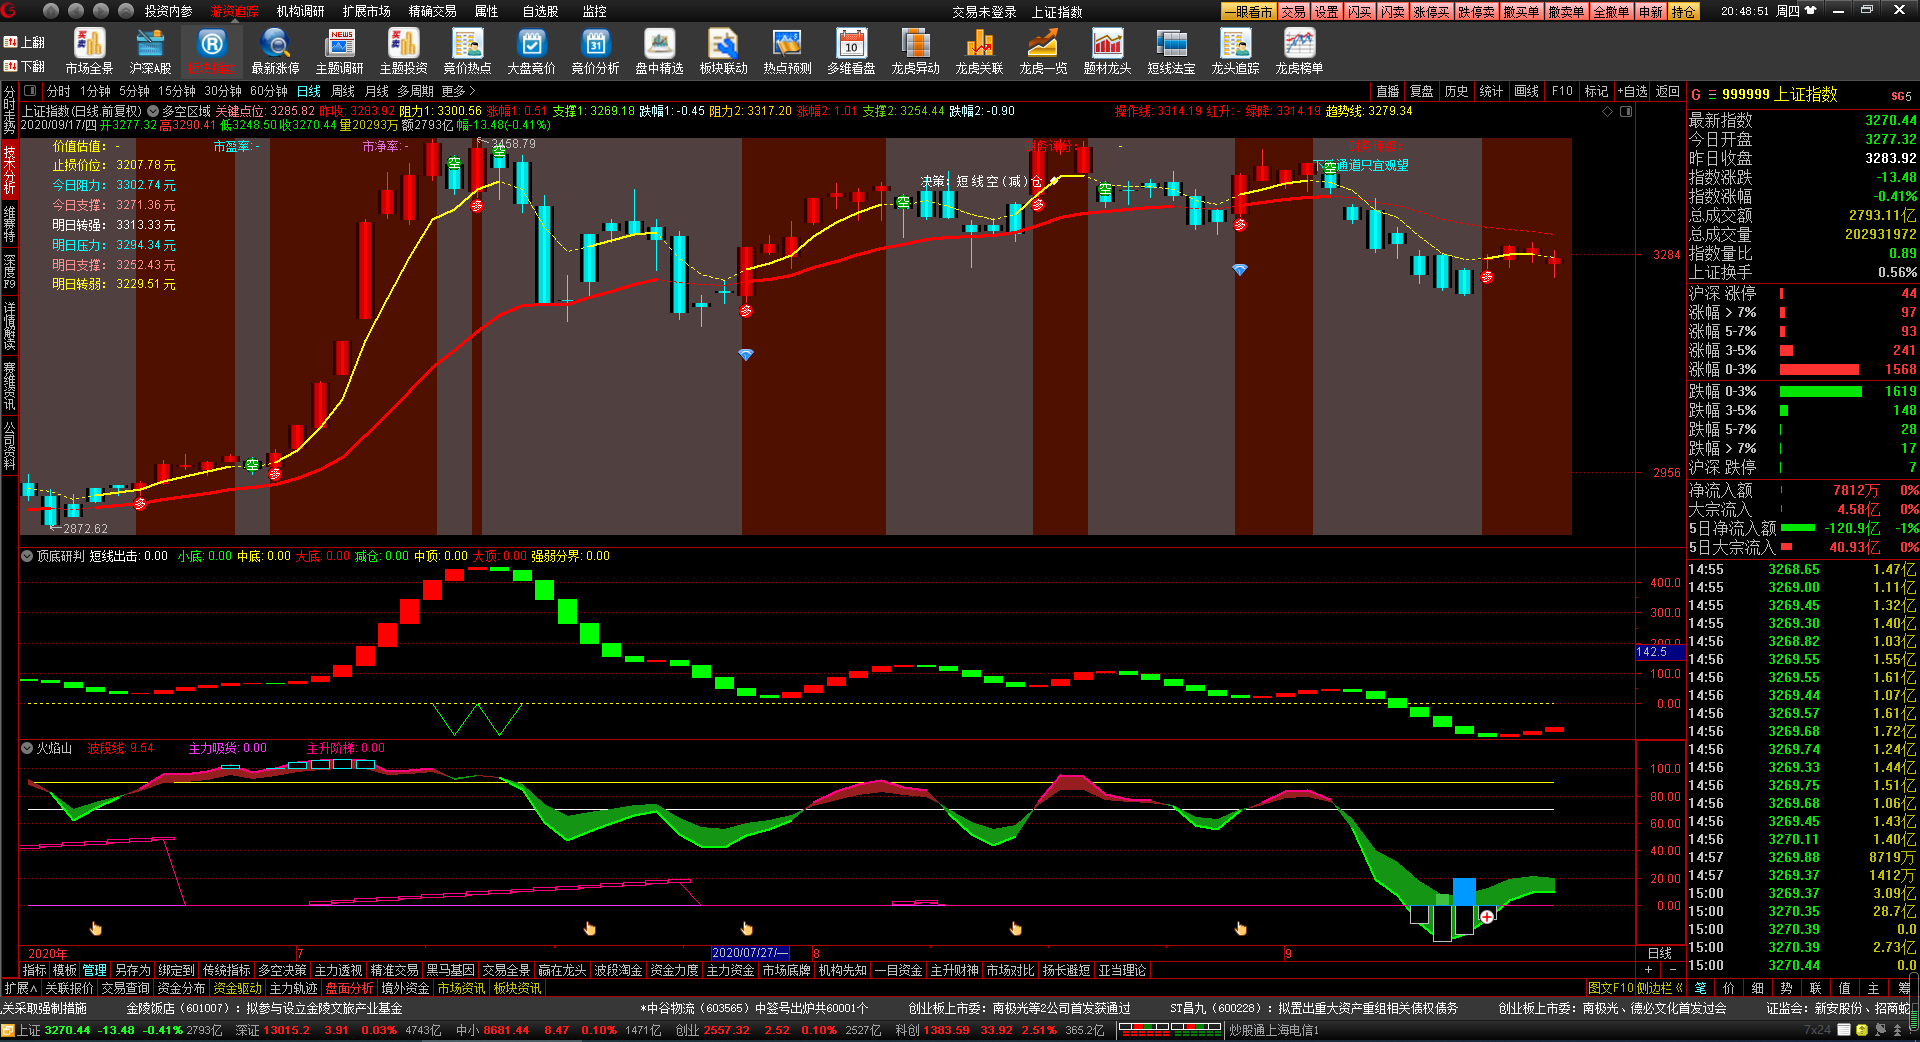Click the 2020/07/27 date marker on timeline

[750, 953]
